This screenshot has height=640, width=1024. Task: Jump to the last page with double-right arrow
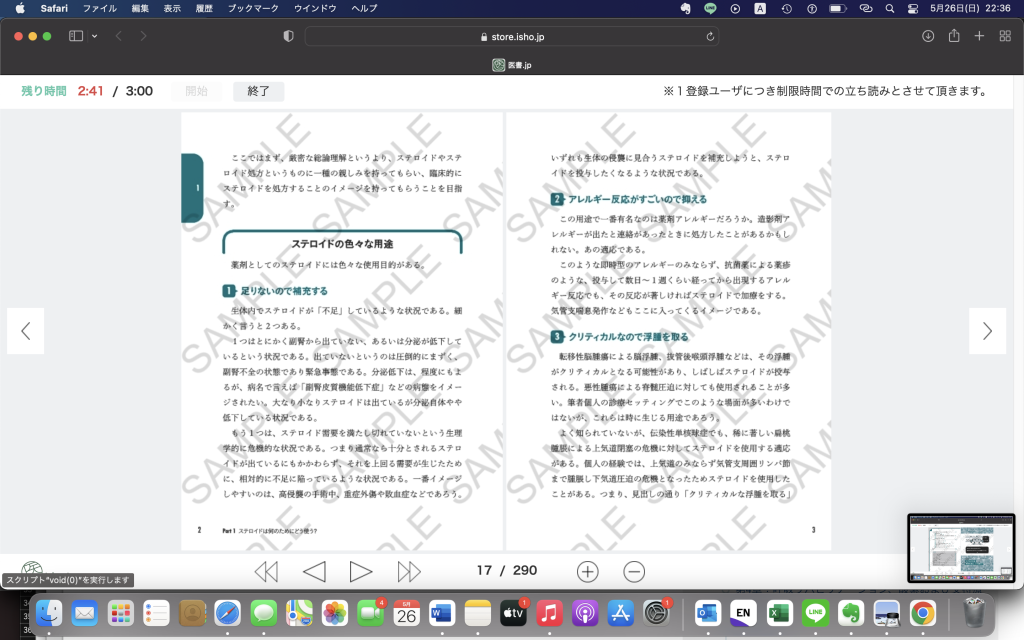coord(409,571)
